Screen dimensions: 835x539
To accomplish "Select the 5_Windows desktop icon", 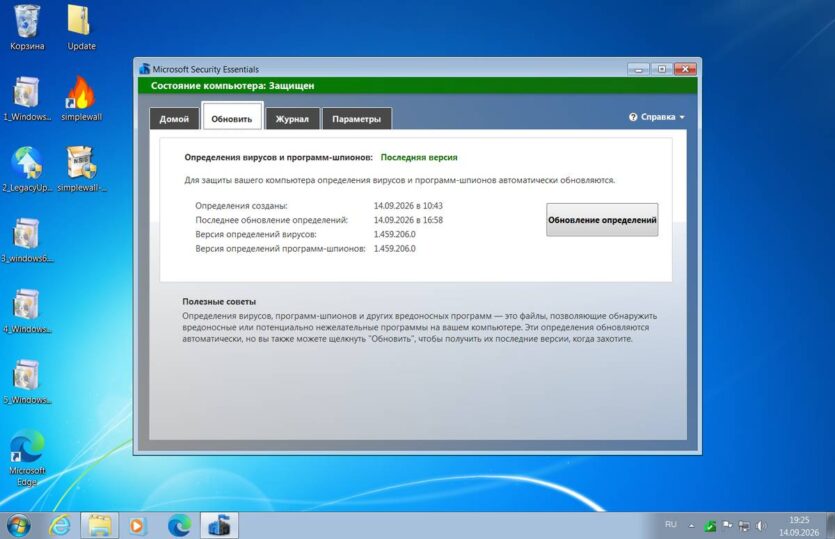I will [27, 382].
